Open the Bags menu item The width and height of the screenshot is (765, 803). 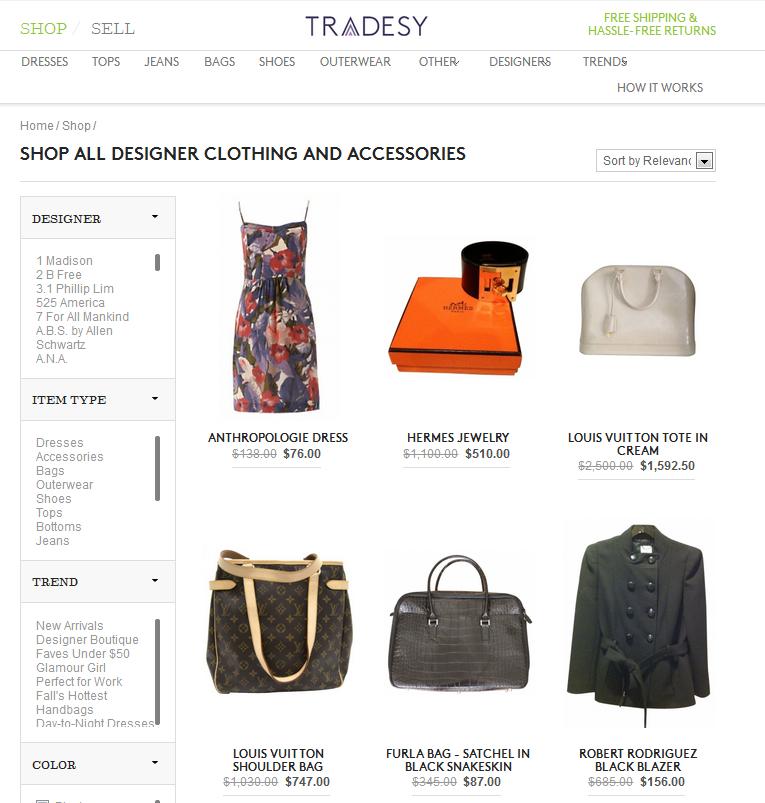click(x=219, y=62)
